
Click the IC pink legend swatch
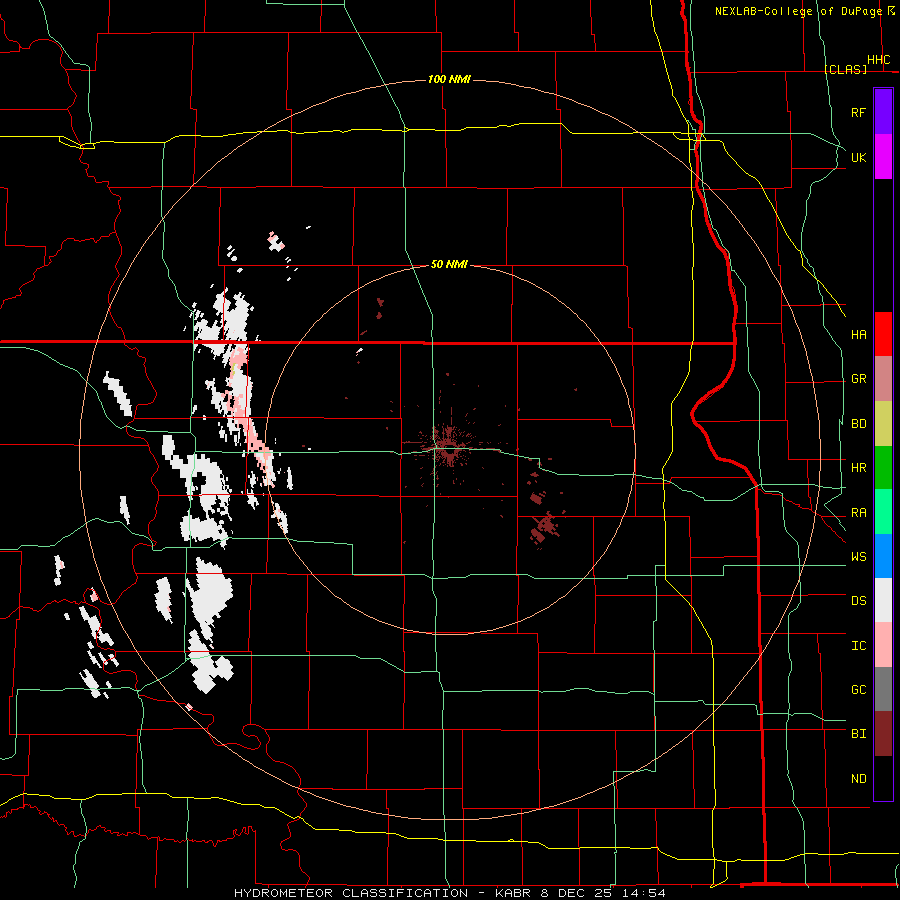pyautogui.click(x=883, y=645)
